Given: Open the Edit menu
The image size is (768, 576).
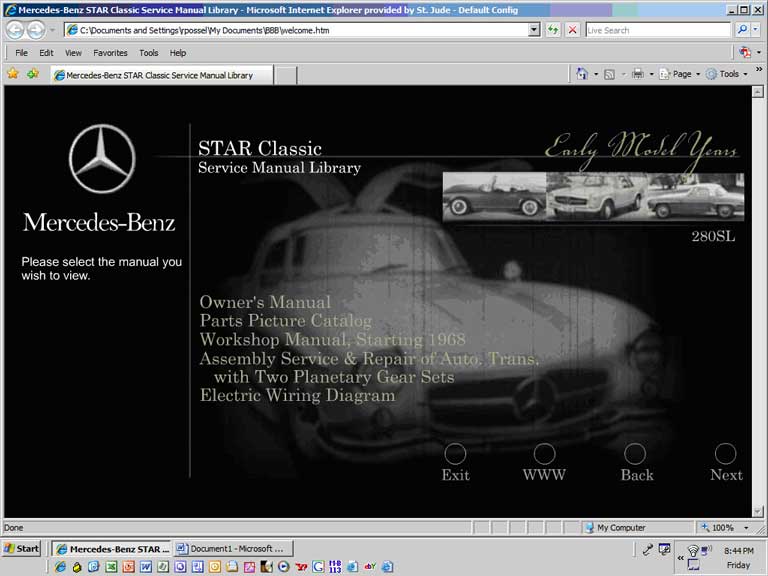Looking at the screenshot, I should point(46,53).
